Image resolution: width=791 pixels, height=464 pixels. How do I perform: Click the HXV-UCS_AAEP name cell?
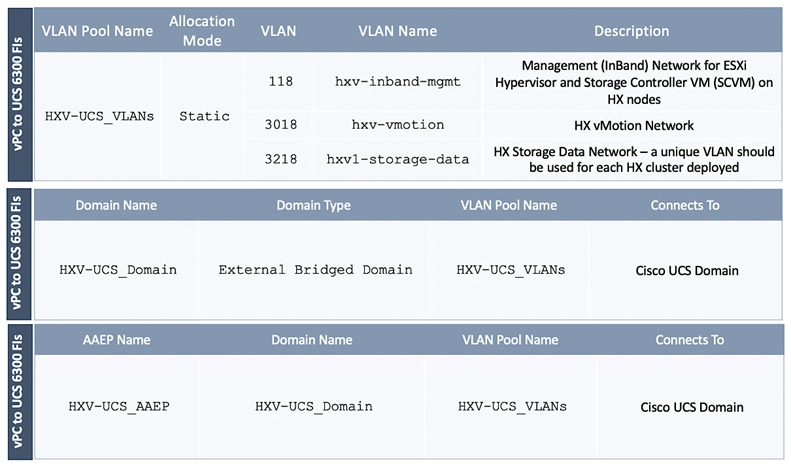[119, 406]
